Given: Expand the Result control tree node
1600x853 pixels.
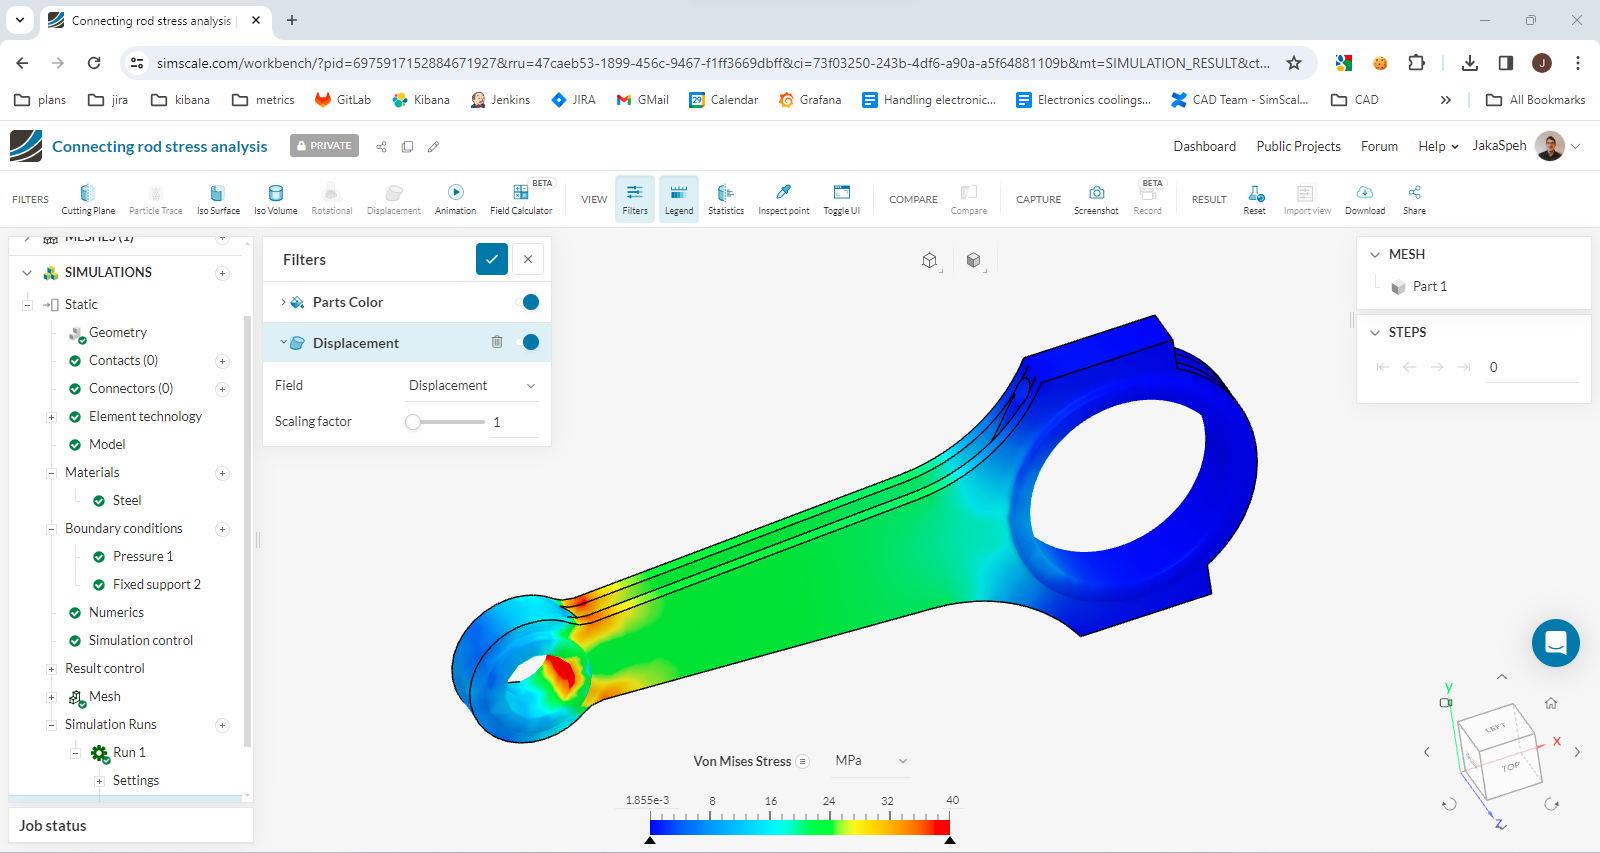Looking at the screenshot, I should 51,669.
